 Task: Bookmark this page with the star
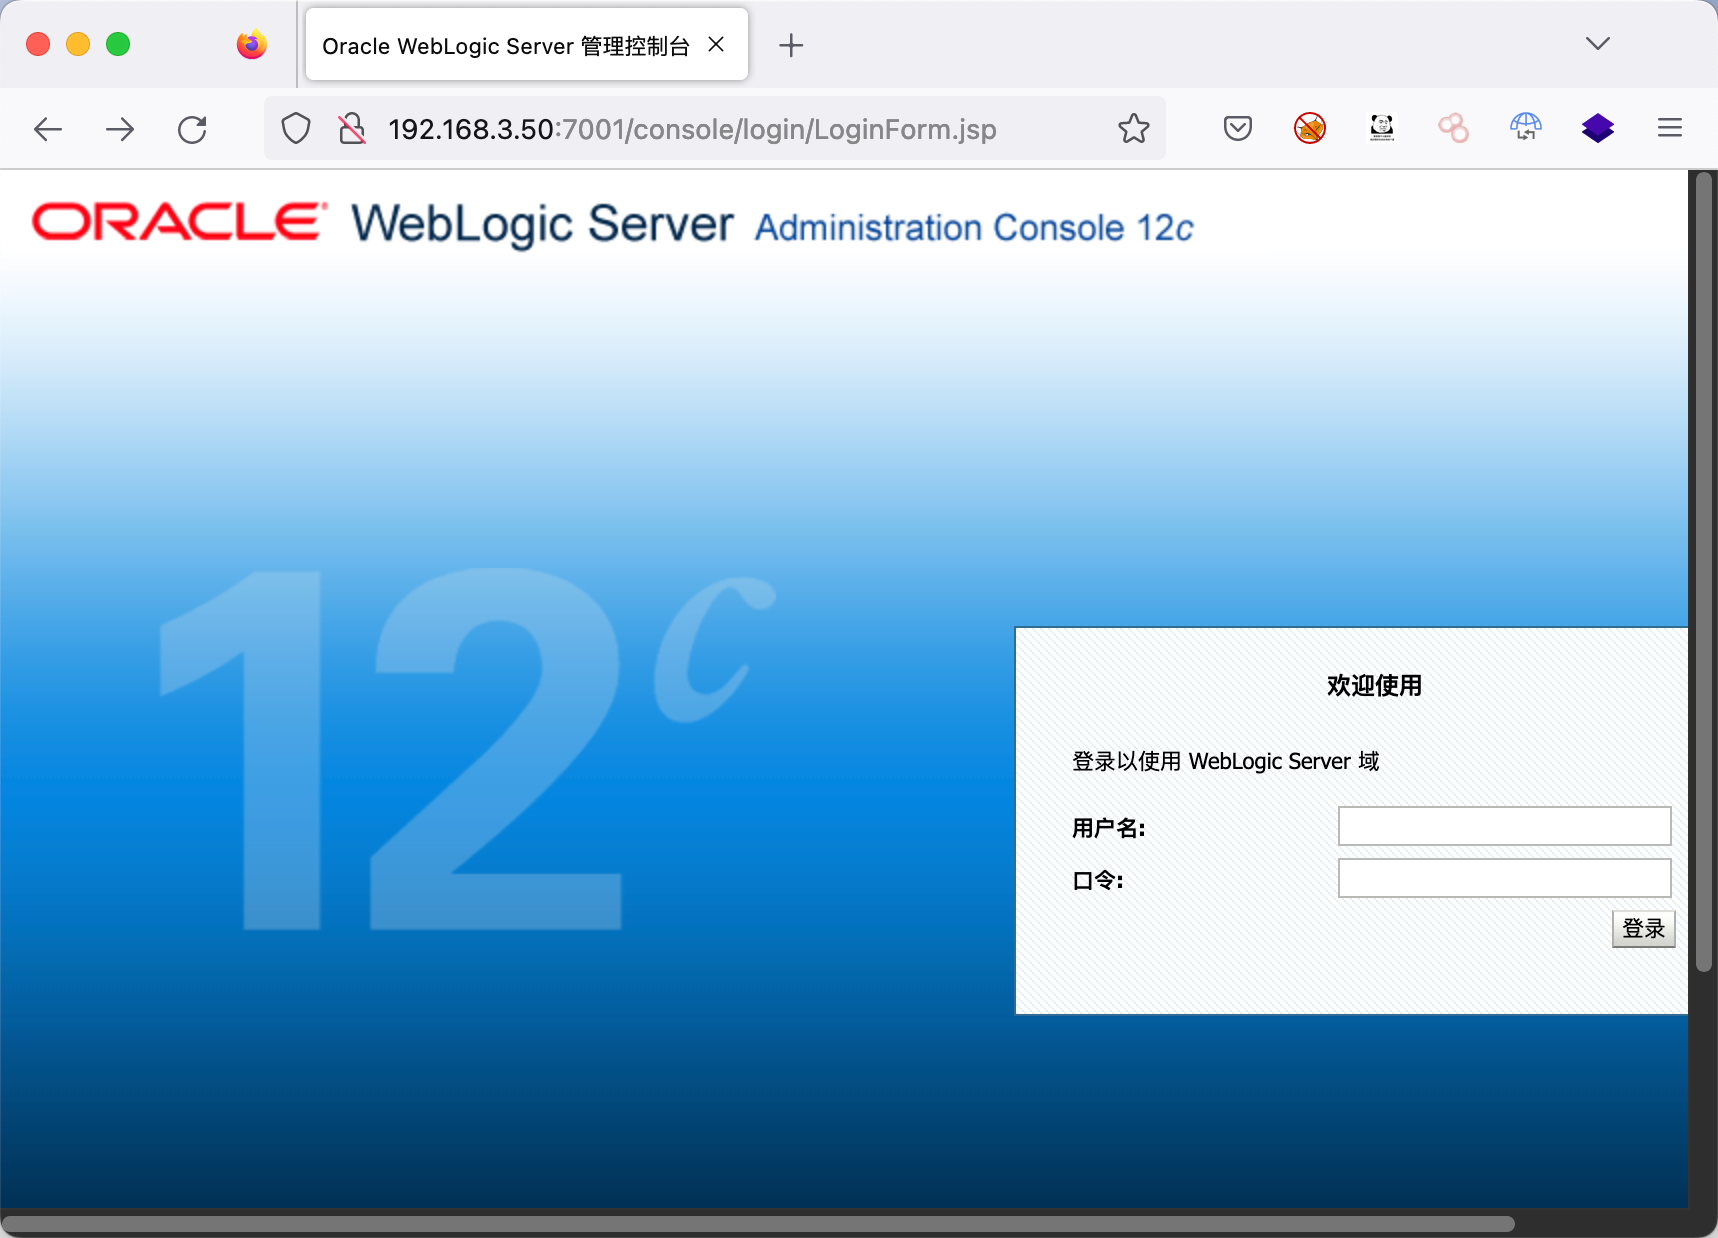[x=1133, y=128]
